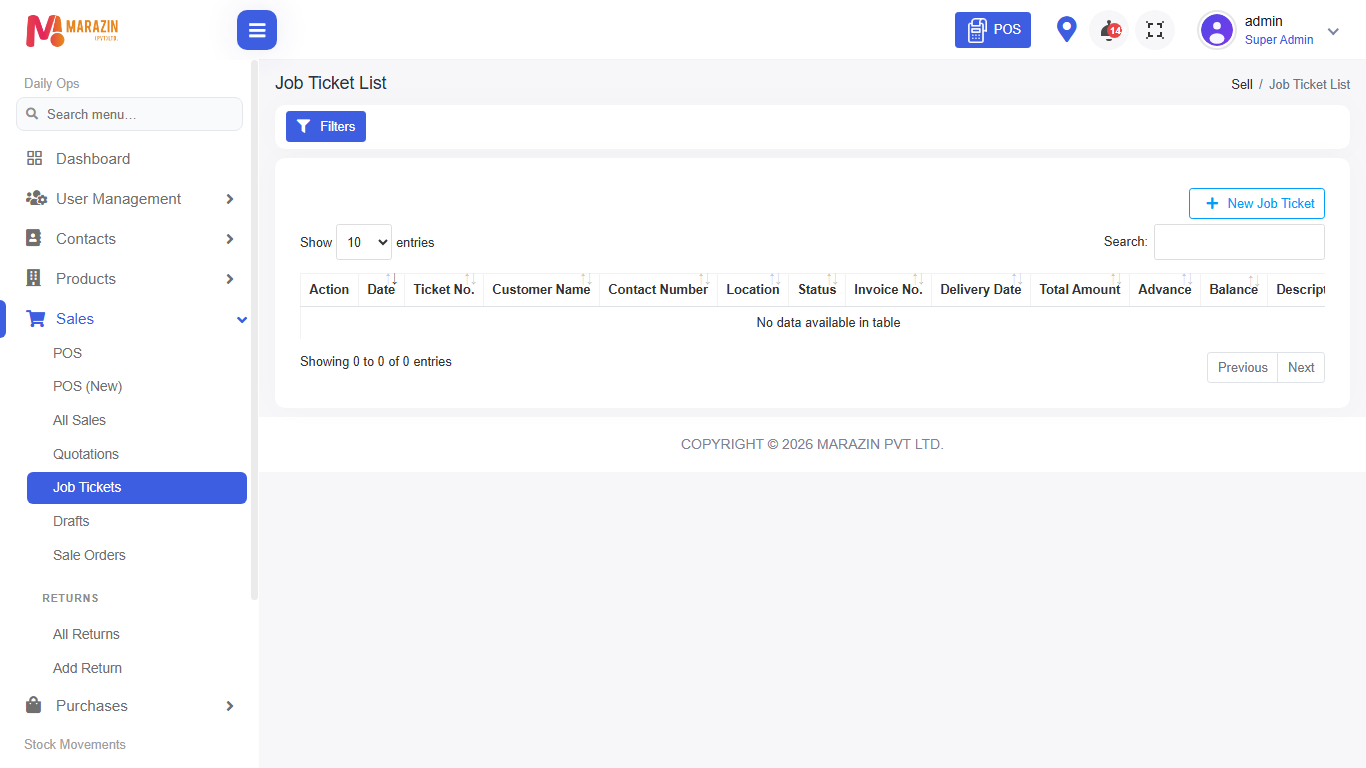Image resolution: width=1366 pixels, height=768 pixels.
Task: Select the Job Tickets menu item
Action: (137, 488)
